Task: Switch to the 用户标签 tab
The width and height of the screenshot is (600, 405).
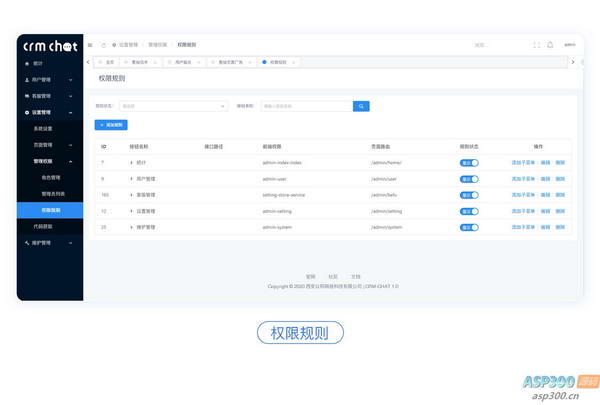Action: (x=183, y=62)
